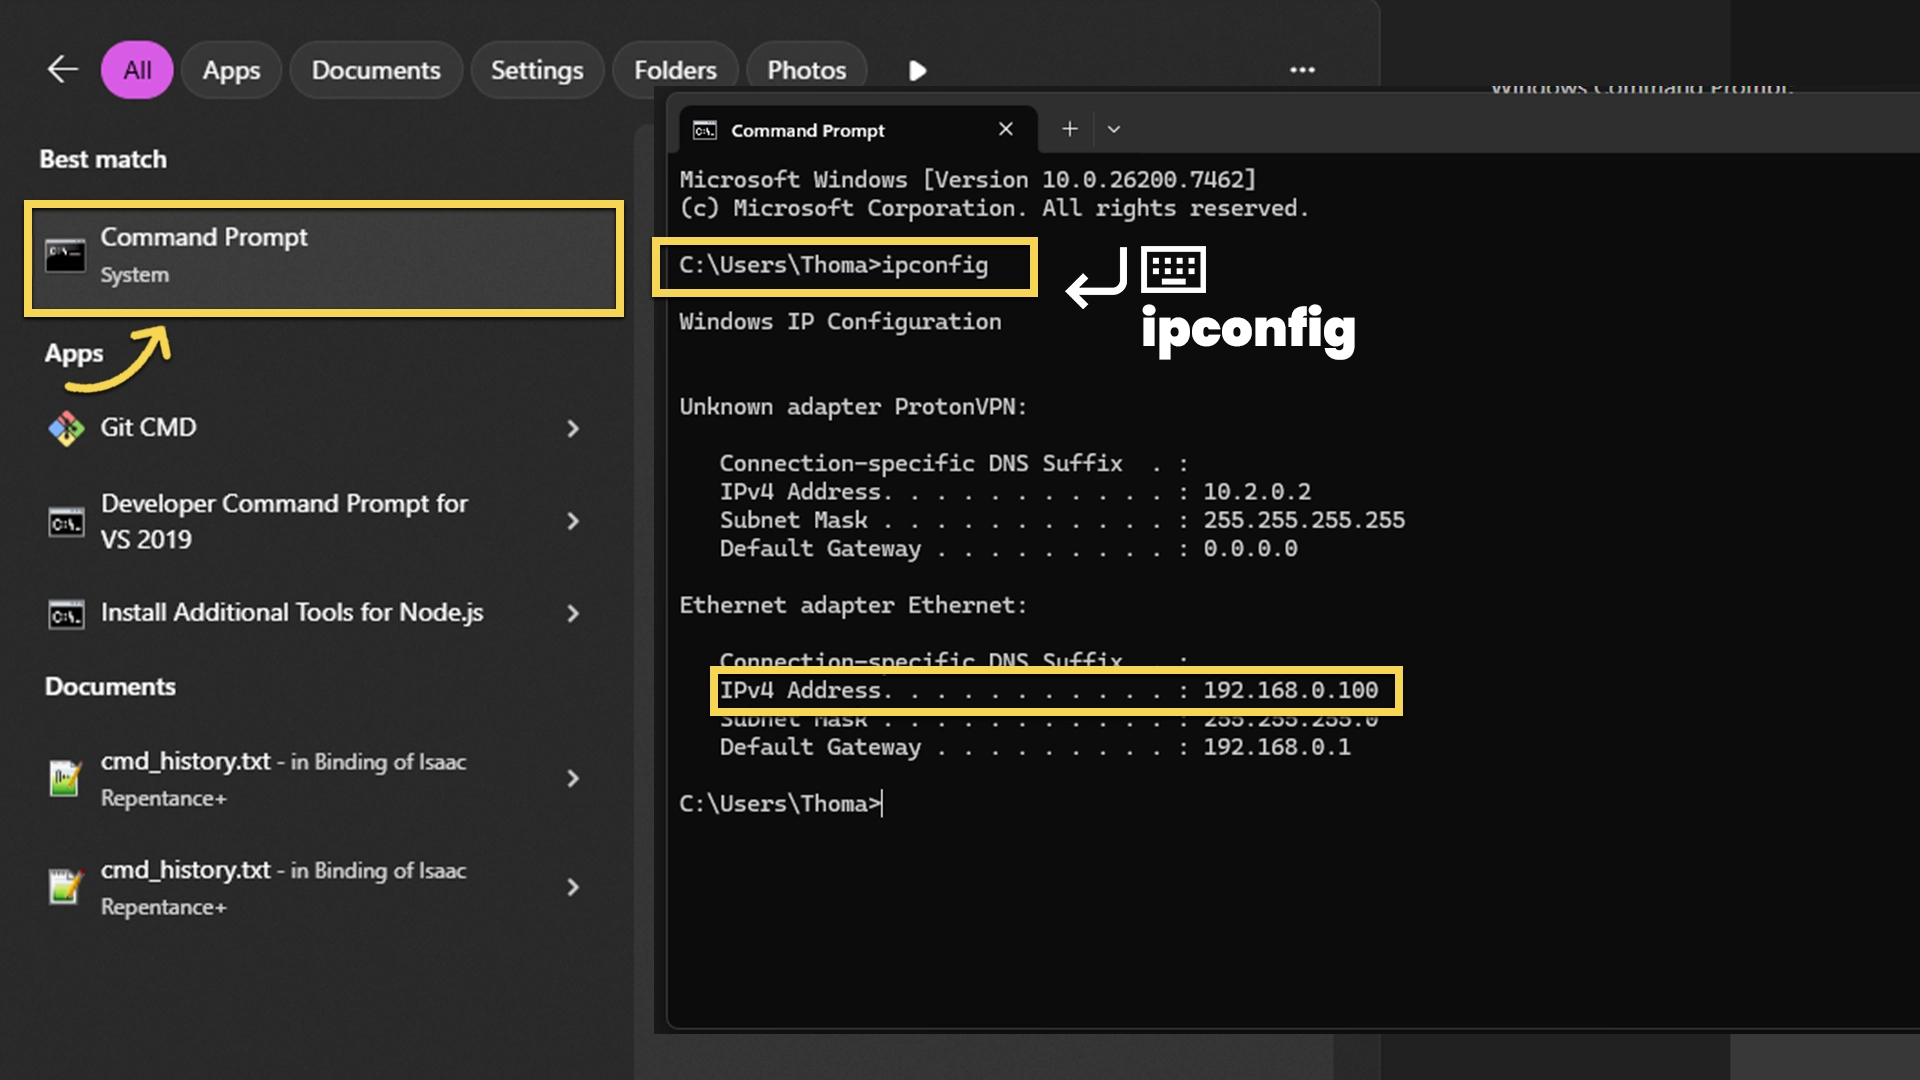The width and height of the screenshot is (1920, 1080).
Task: Focus the terminal prompt C:\Users\Thoma> at bottom
Action: (780, 804)
